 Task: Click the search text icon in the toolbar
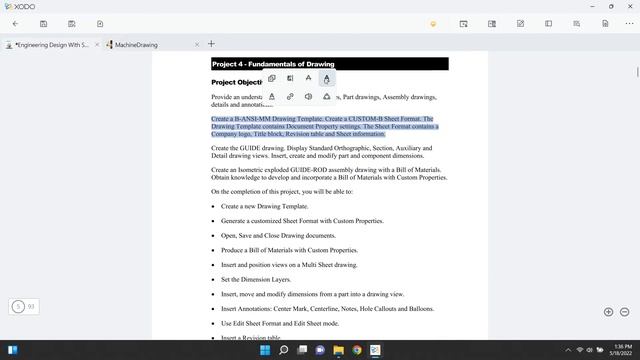[x=577, y=24]
